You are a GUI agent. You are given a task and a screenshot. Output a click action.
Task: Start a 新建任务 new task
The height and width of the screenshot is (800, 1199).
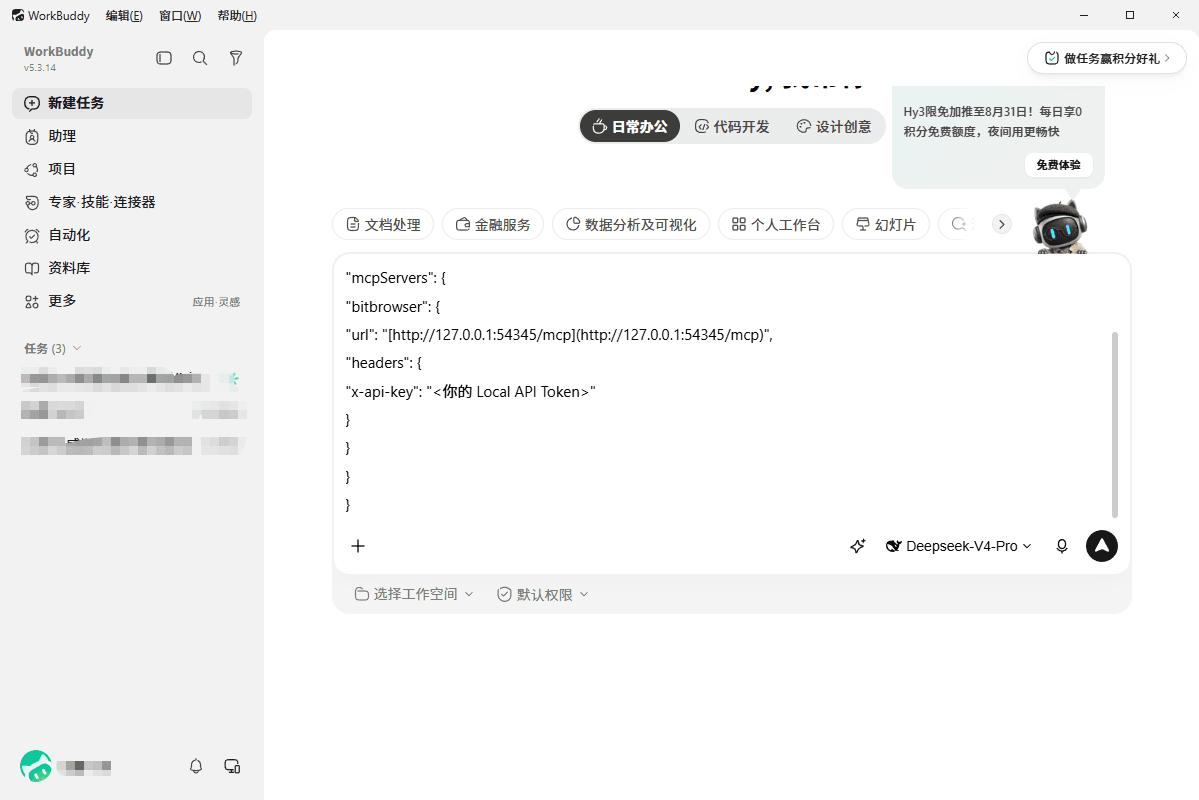click(x=132, y=103)
